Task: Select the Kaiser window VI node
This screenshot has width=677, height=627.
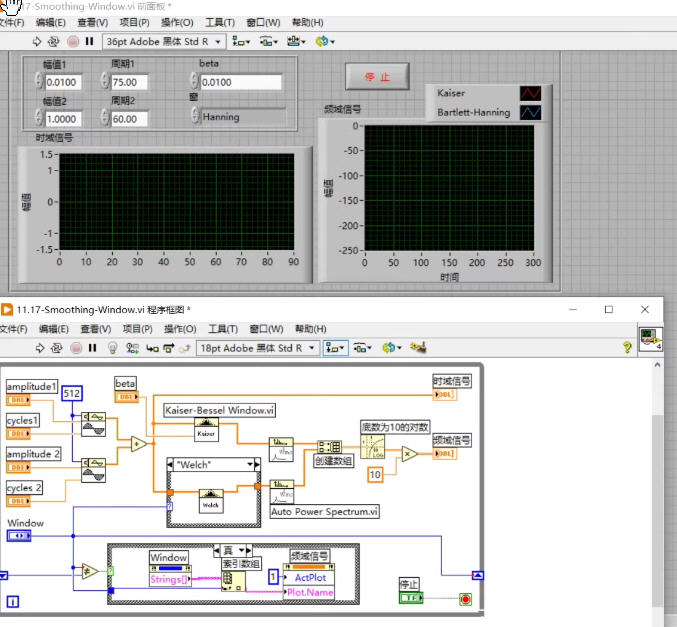Action: (x=206, y=430)
